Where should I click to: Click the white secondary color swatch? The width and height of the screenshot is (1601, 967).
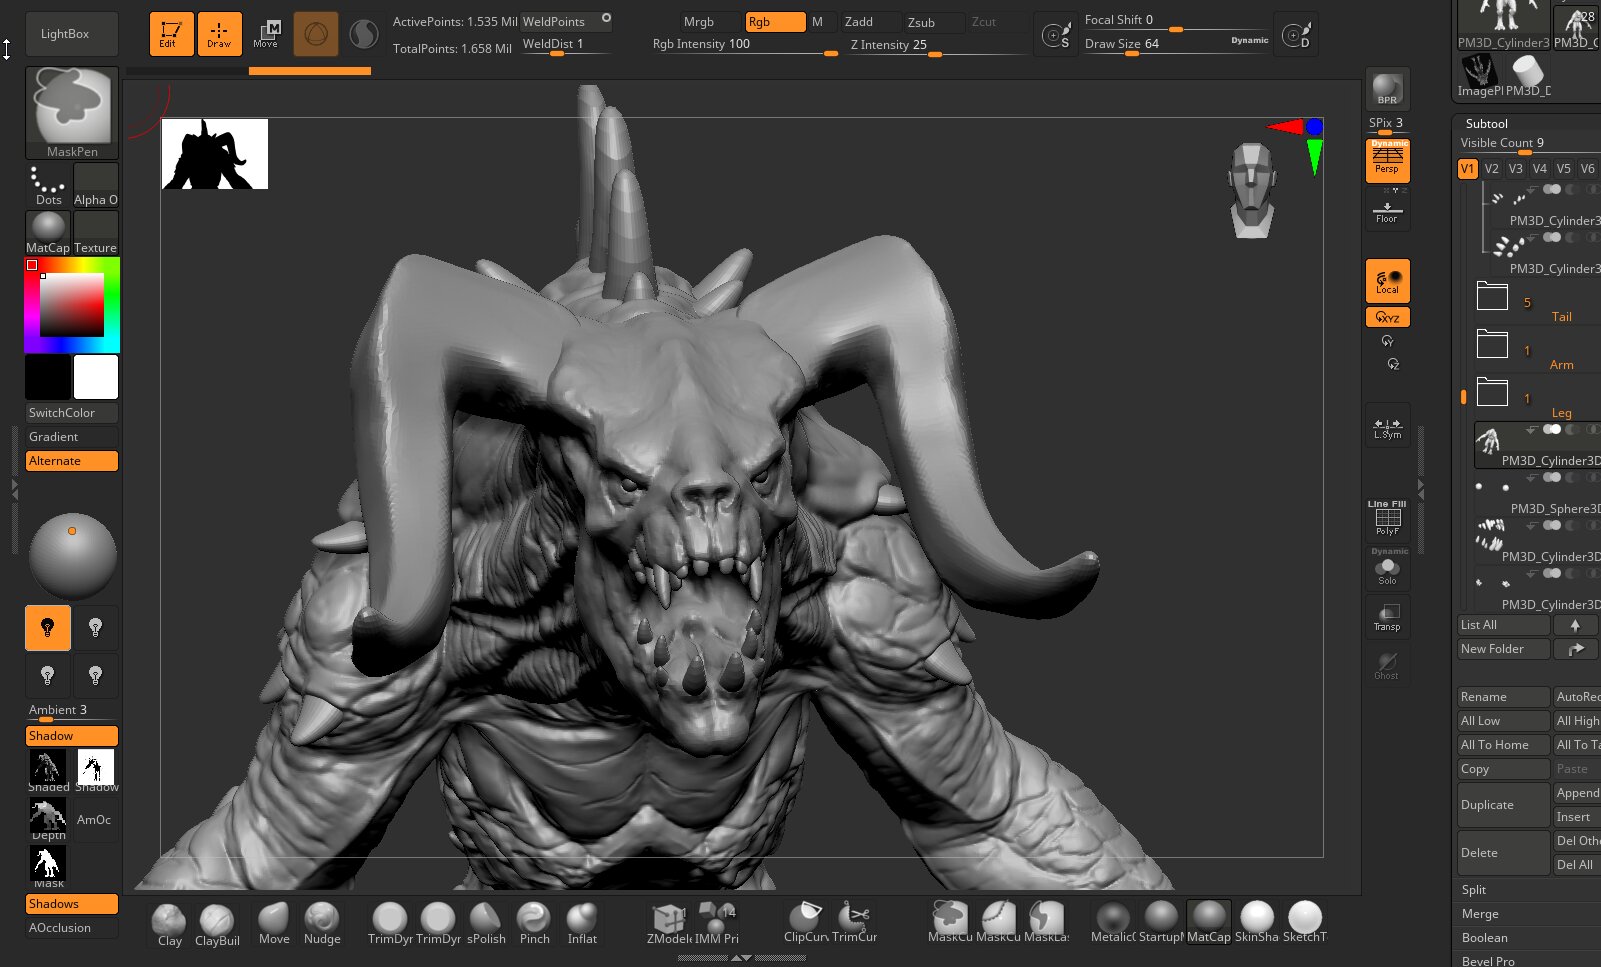coord(96,377)
